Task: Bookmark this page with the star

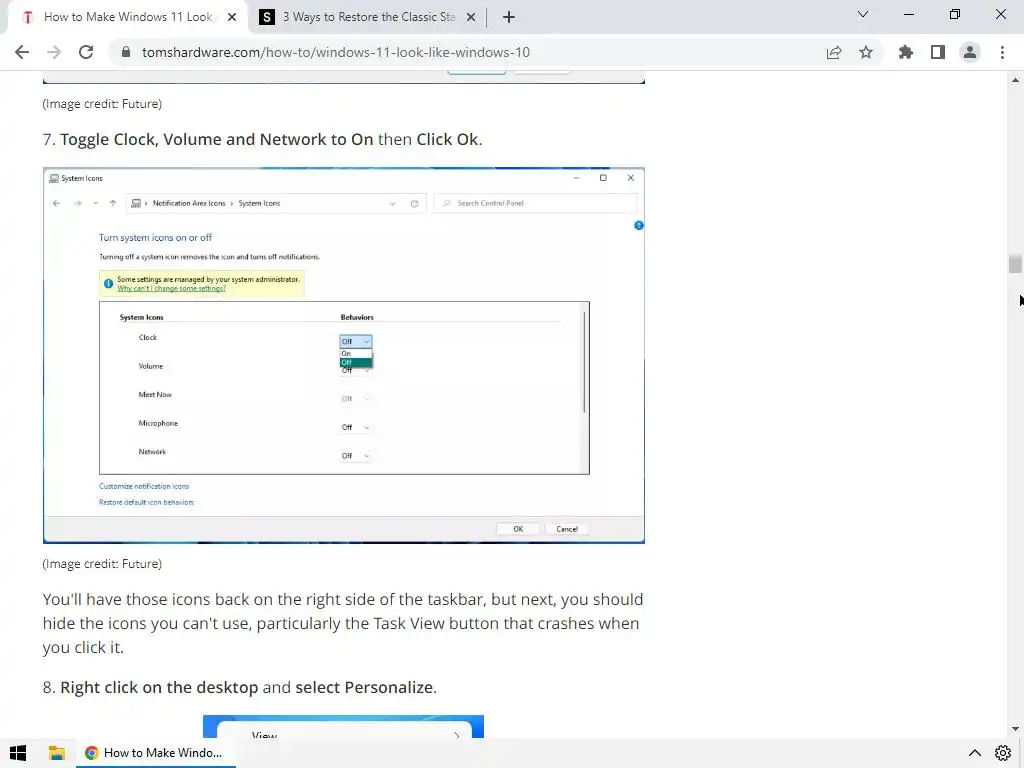Action: [866, 52]
